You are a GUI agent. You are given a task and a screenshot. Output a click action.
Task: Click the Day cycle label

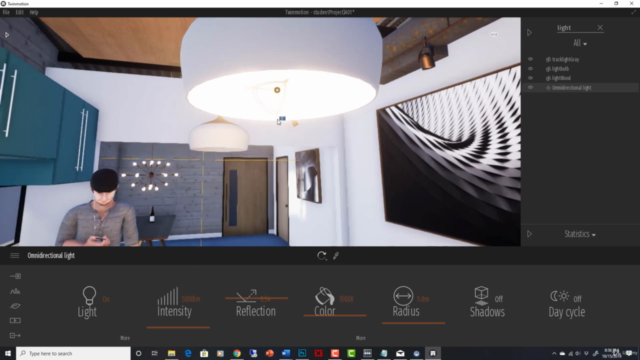point(567,312)
